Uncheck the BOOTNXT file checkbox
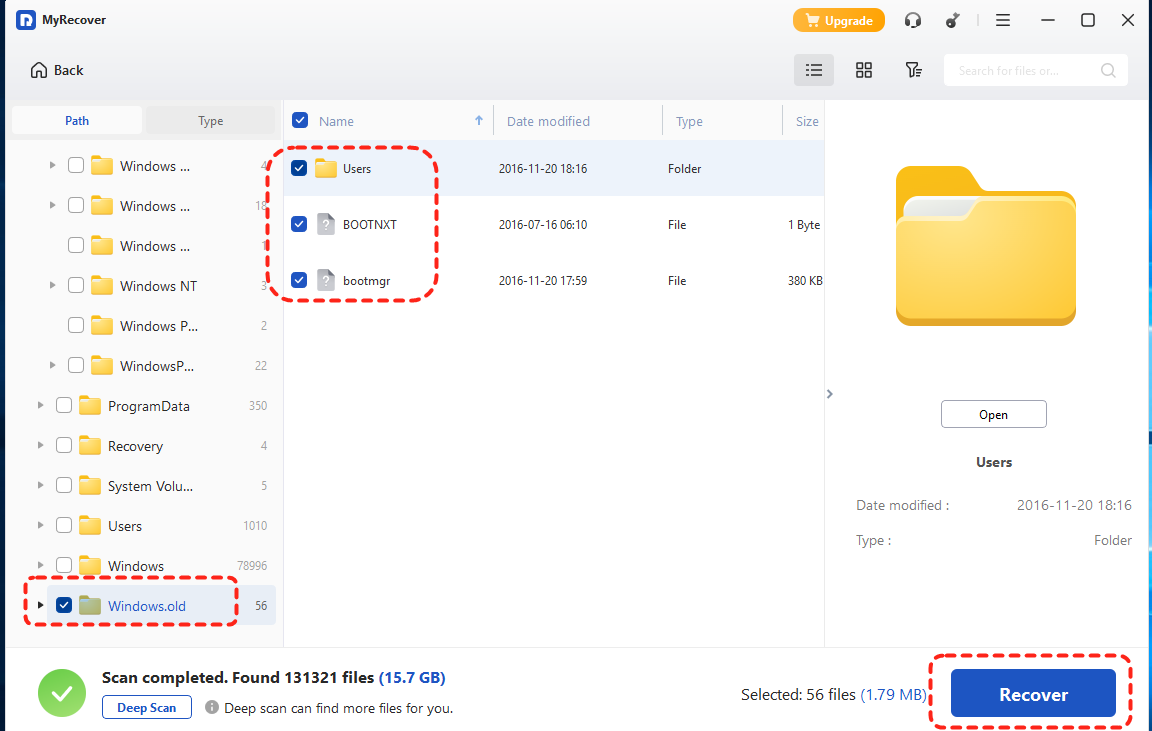 tap(299, 225)
